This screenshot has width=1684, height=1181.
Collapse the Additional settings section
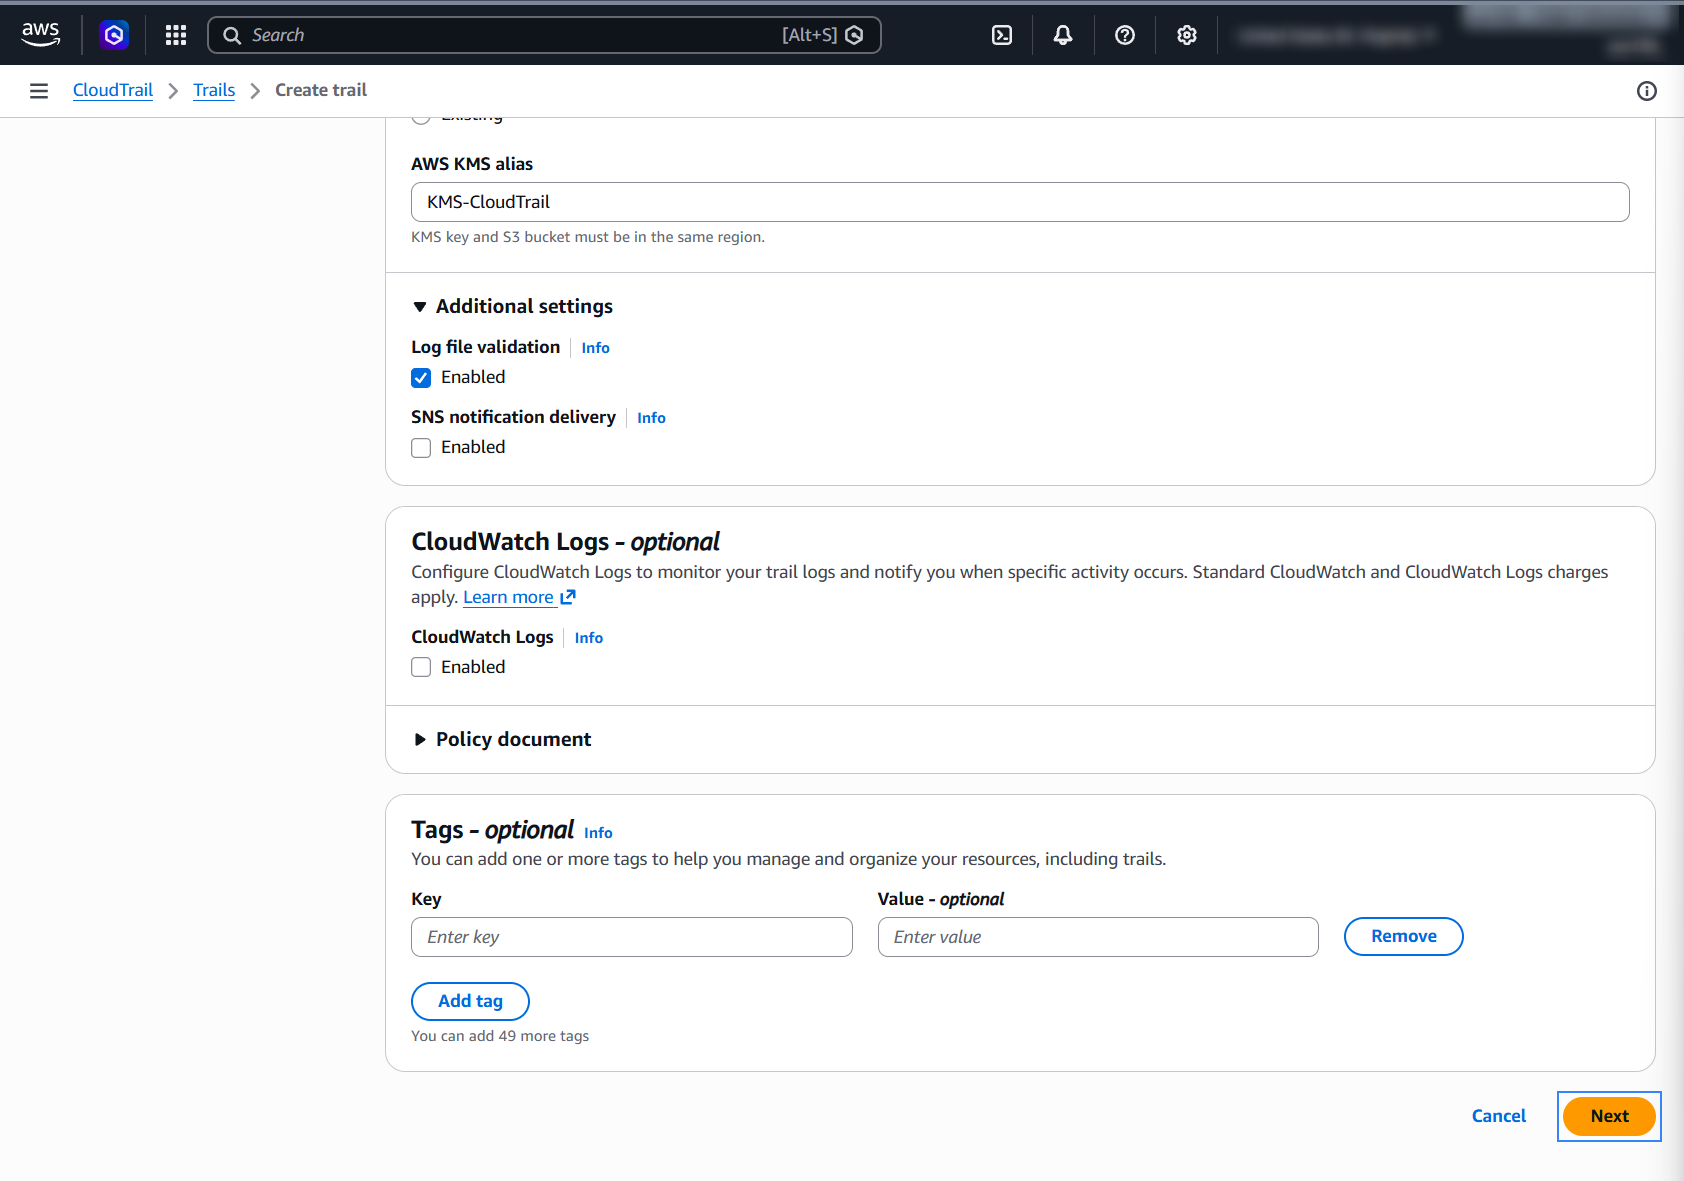coord(513,306)
